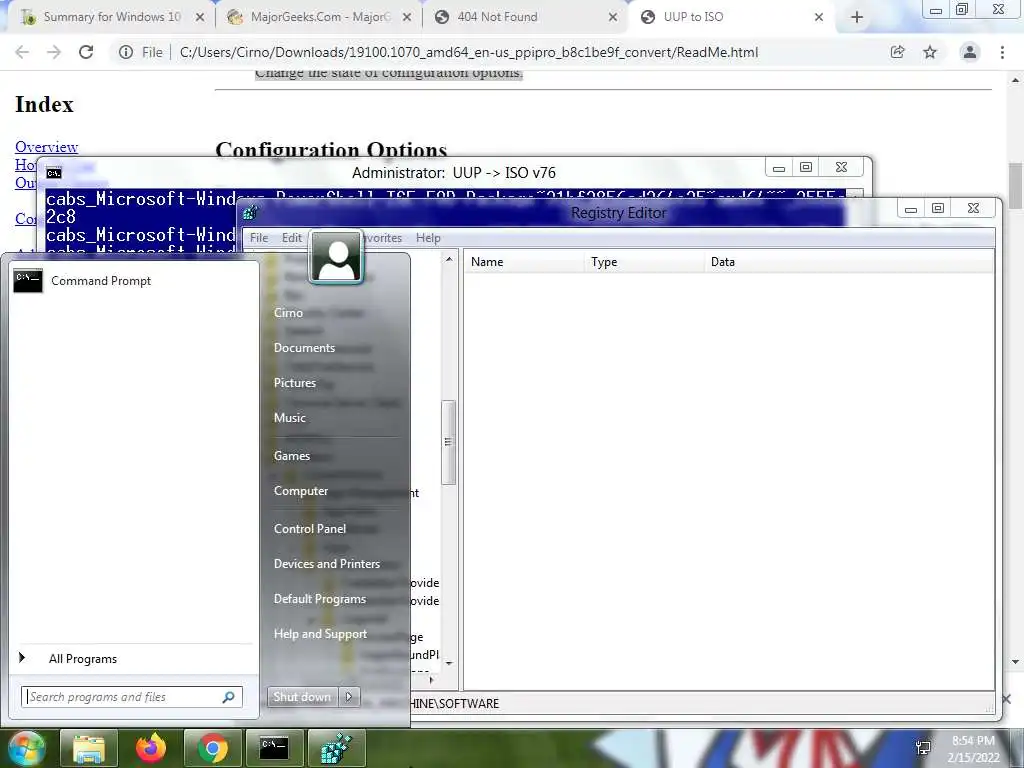Screen dimensions: 1024x768
Task: Click the Name column header in Registry Editor
Action: click(x=524, y=262)
